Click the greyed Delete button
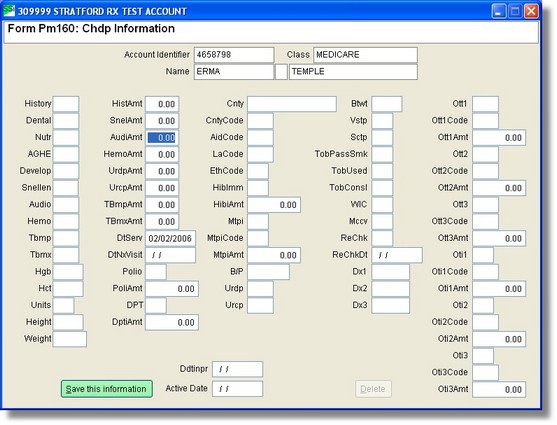 [373, 389]
